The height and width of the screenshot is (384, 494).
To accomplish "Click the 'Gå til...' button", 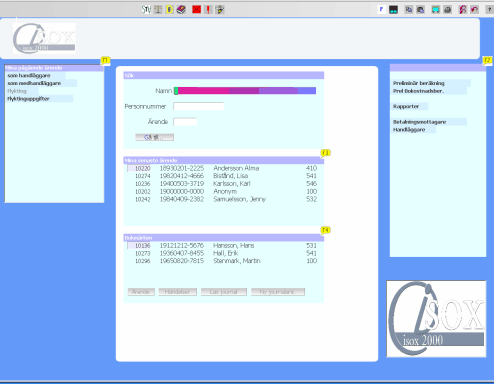I will point(154,137).
